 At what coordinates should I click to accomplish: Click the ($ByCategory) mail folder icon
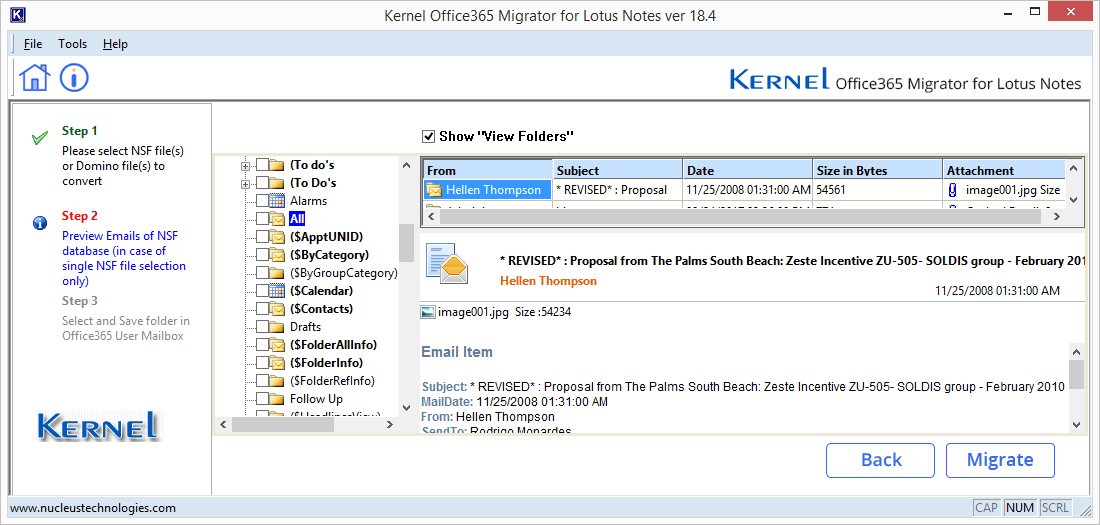coord(277,255)
